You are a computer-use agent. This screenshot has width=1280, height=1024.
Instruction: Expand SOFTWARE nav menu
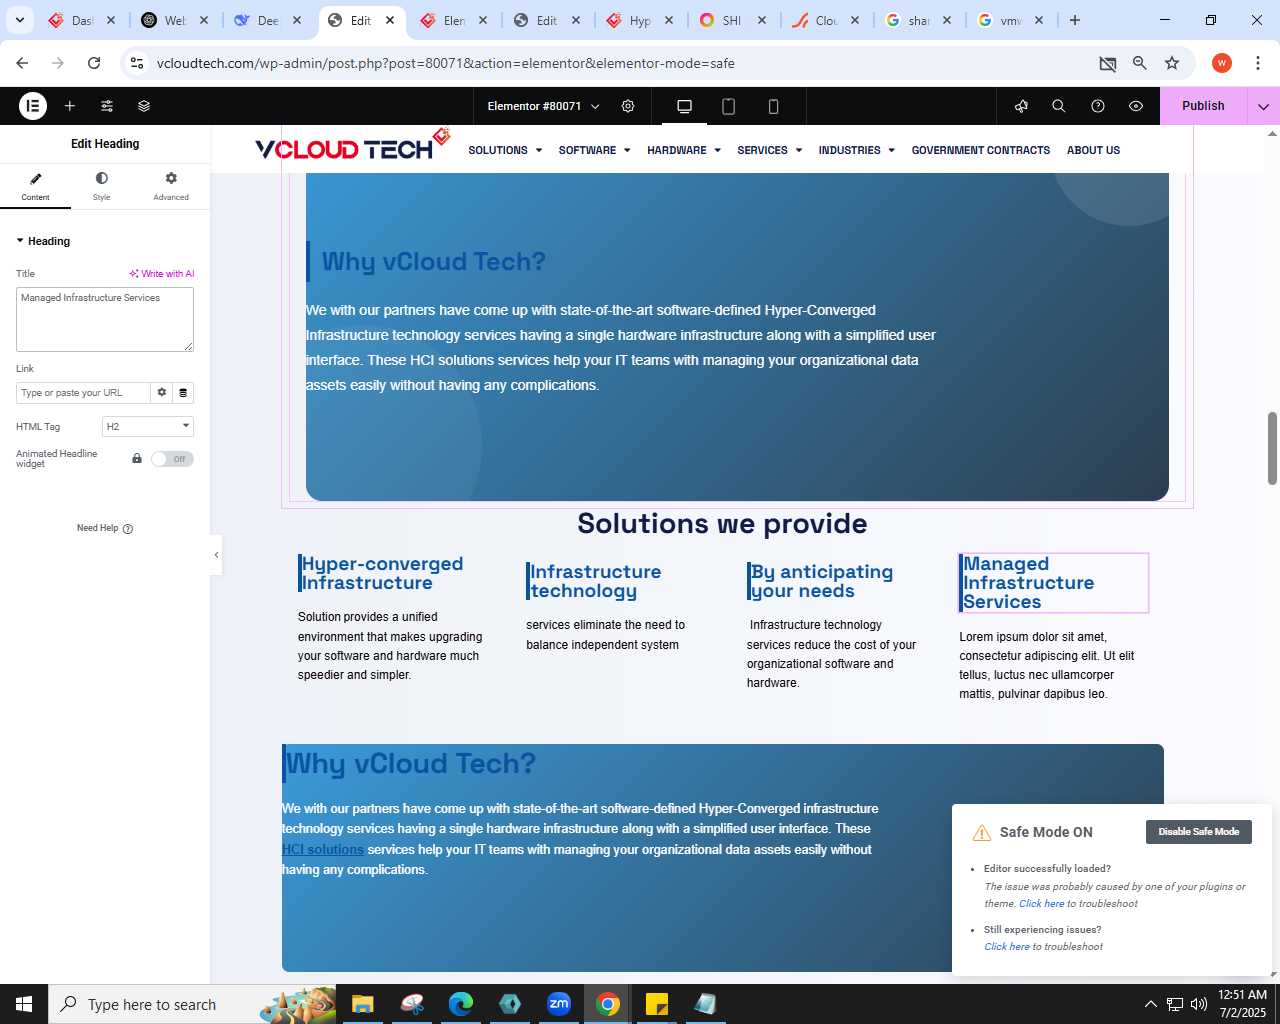click(594, 150)
